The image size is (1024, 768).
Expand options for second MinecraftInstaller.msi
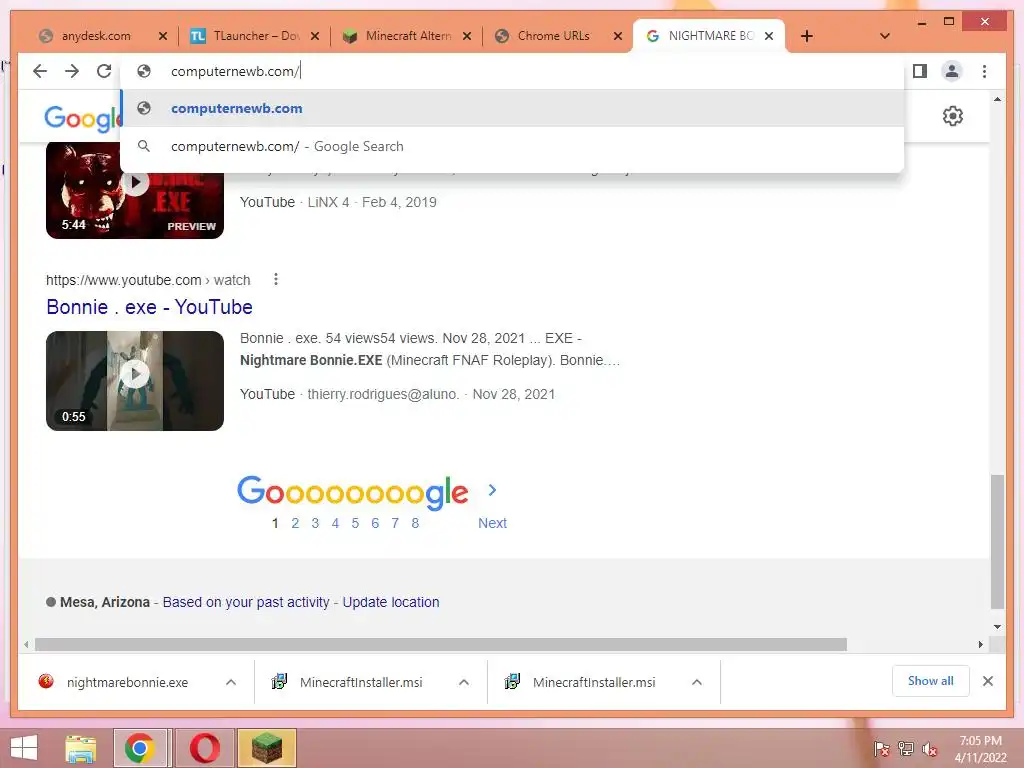point(697,682)
